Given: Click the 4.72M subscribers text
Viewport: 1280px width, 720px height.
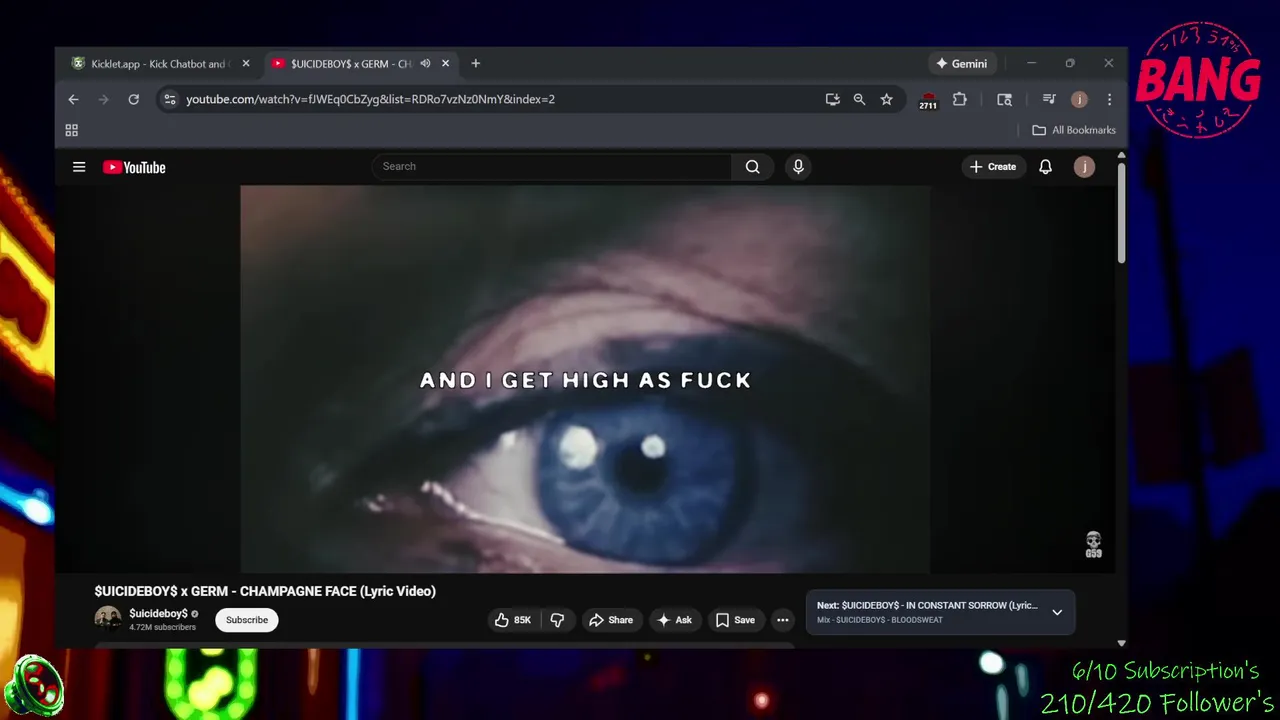Looking at the screenshot, I should tap(162, 627).
